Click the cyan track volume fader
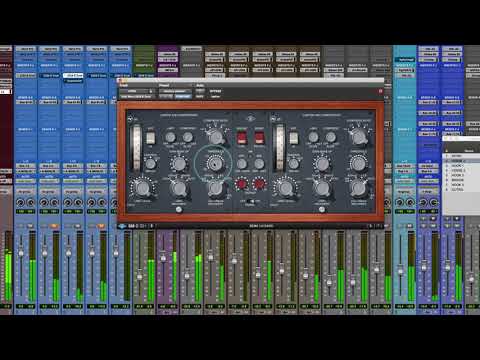The height and width of the screenshot is (360, 480). [400, 271]
